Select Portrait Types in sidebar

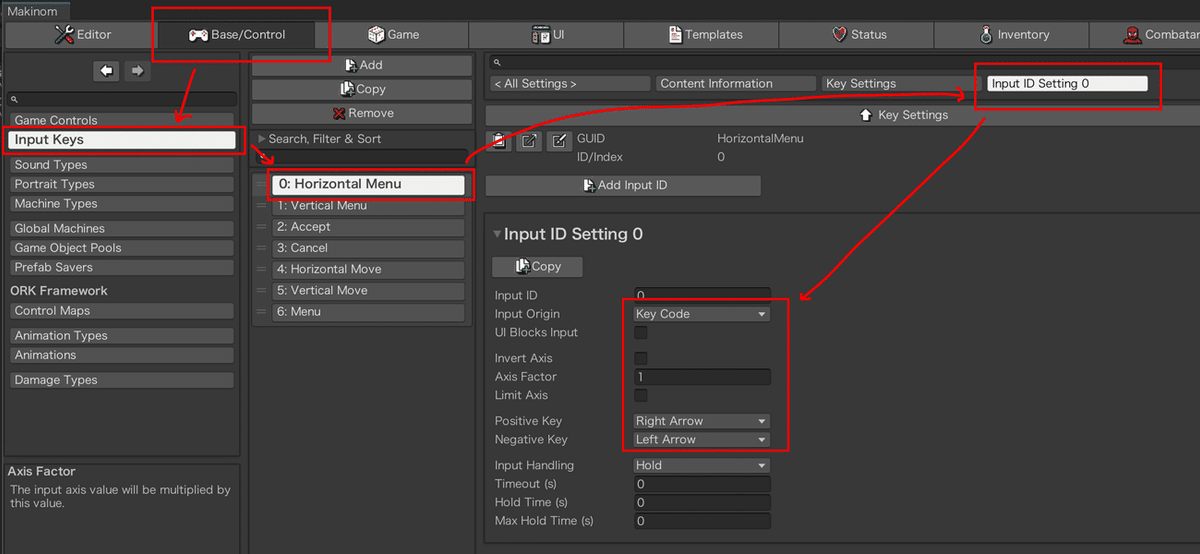(x=122, y=184)
